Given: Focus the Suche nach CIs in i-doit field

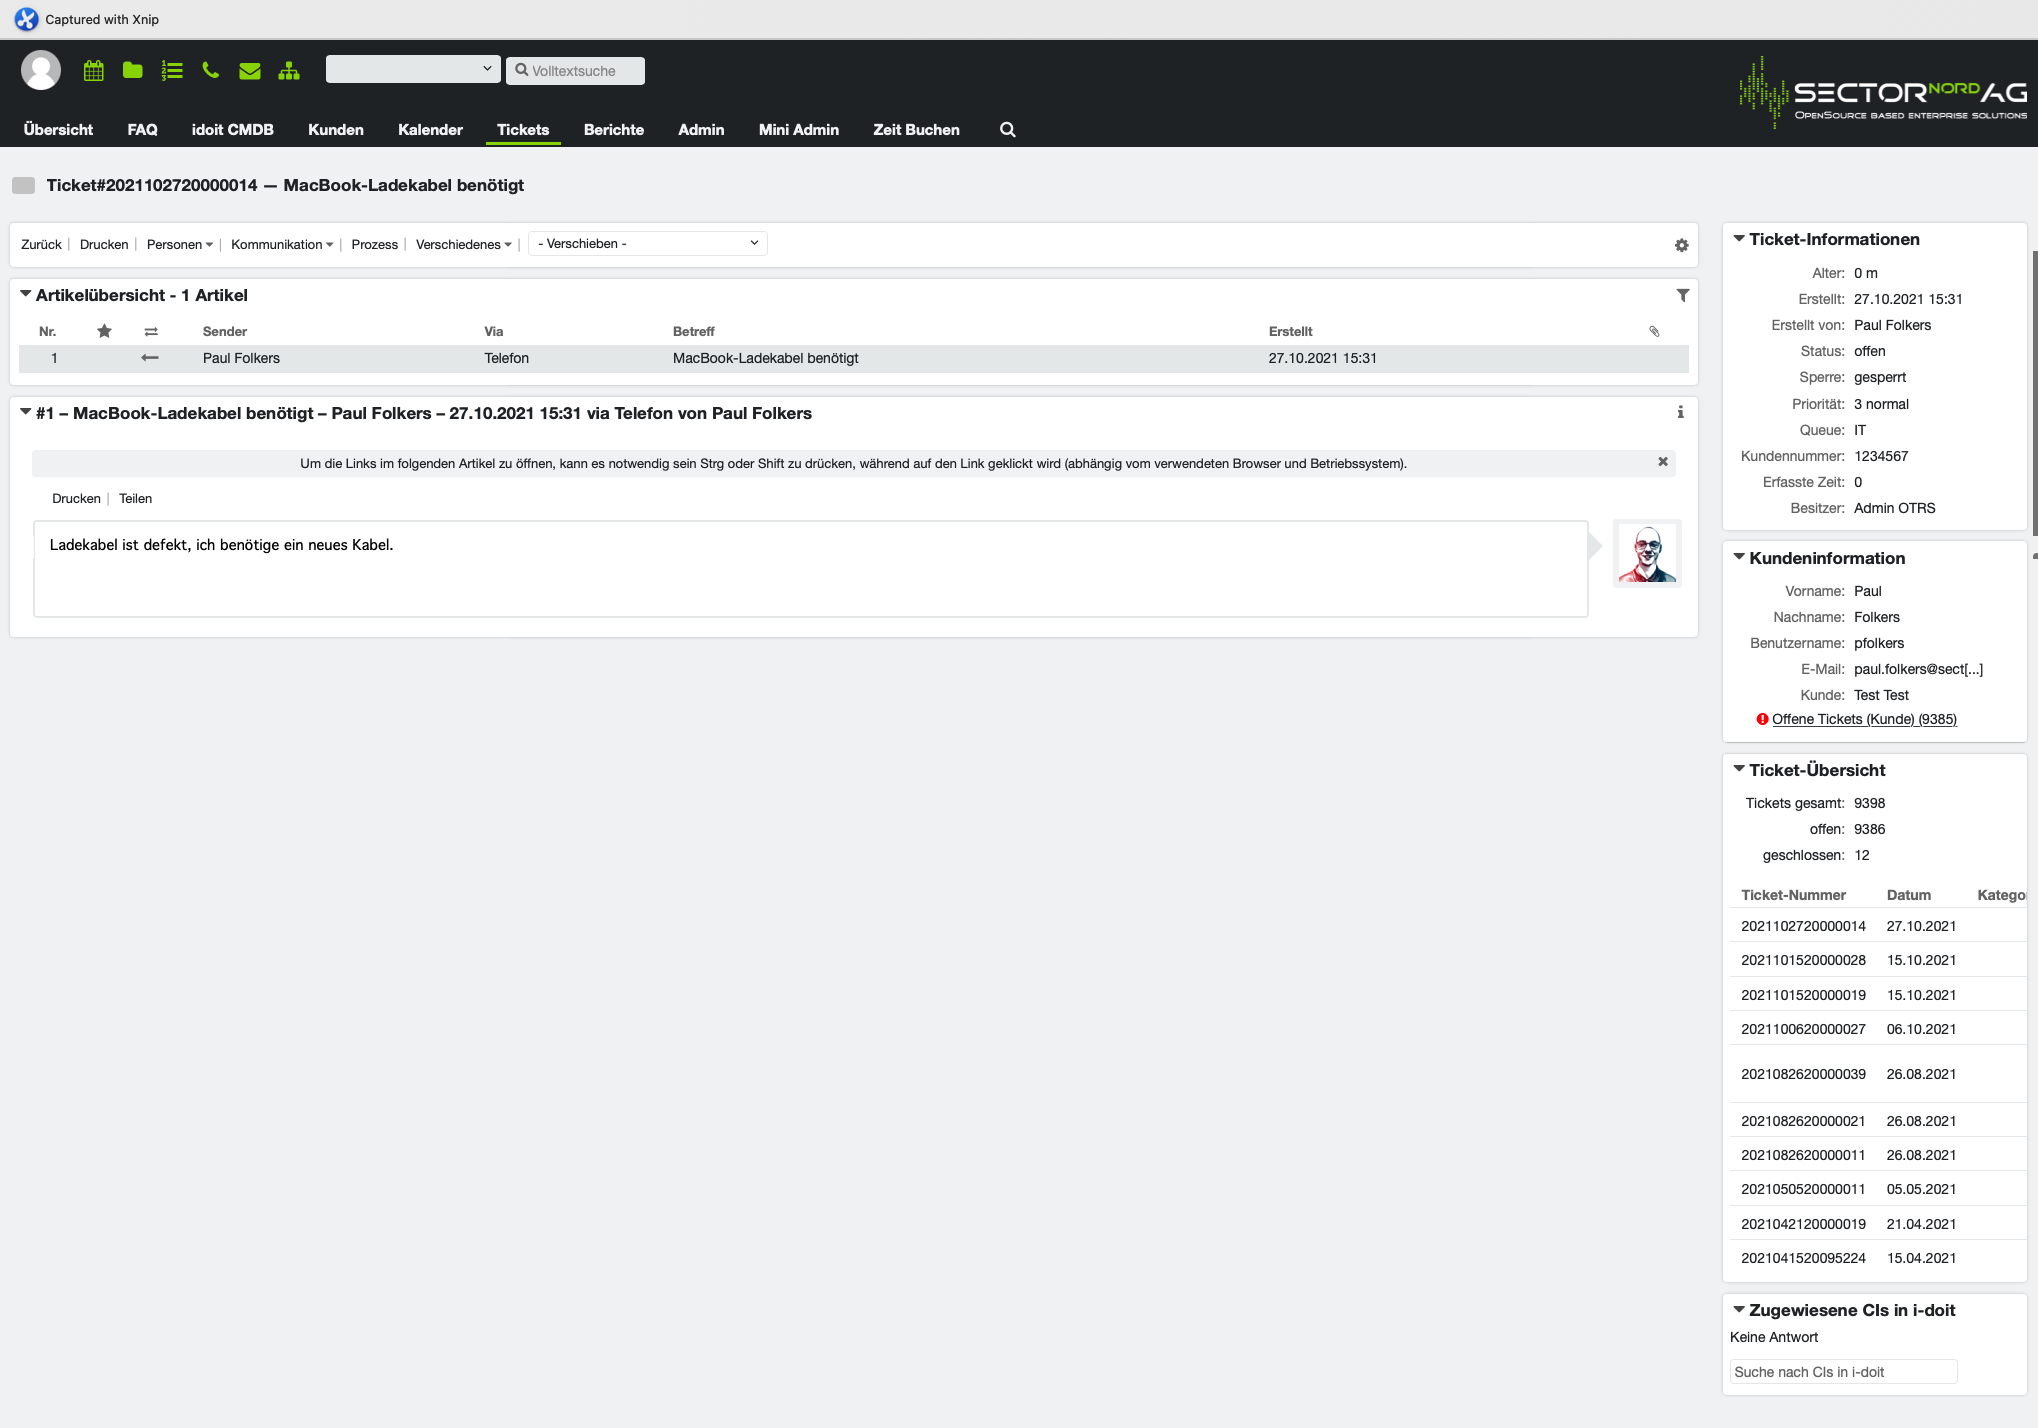Looking at the screenshot, I should pyautogui.click(x=1843, y=1372).
